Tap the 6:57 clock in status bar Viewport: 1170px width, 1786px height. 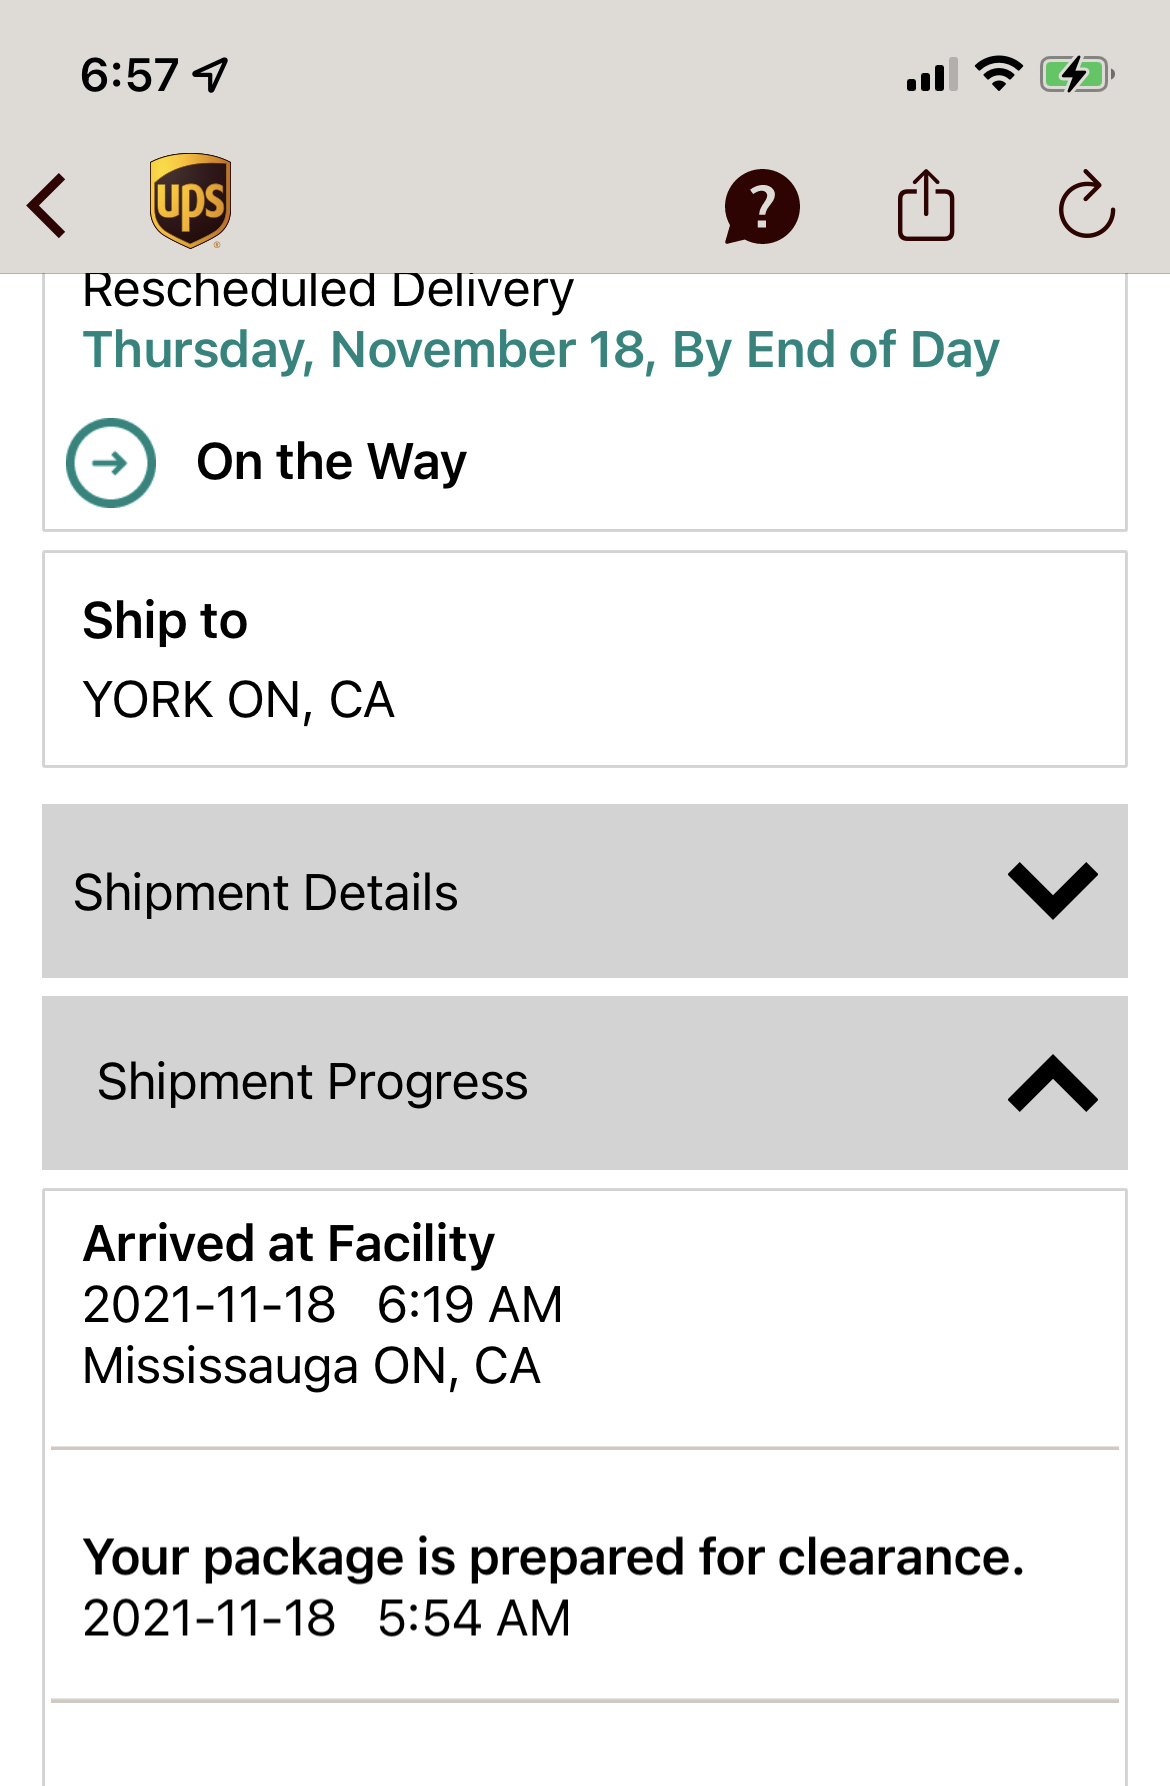coord(129,75)
